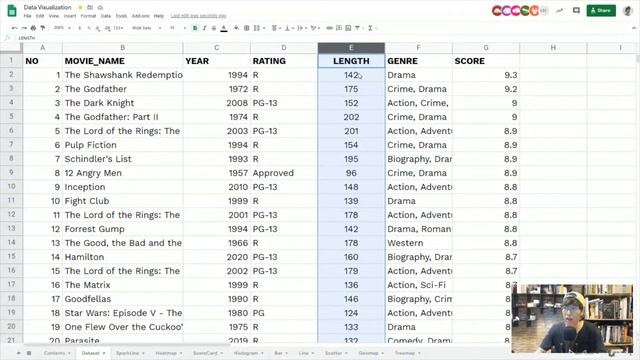Toggle bold formatting

(195, 28)
